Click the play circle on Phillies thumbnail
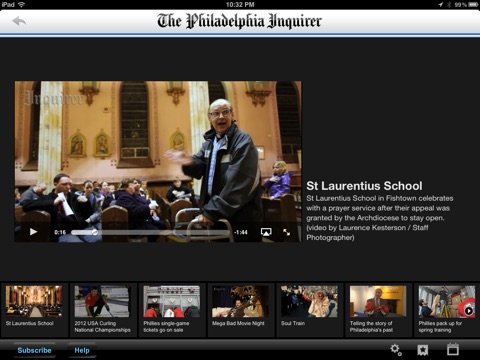This screenshot has width=480, height=360. coord(469,311)
